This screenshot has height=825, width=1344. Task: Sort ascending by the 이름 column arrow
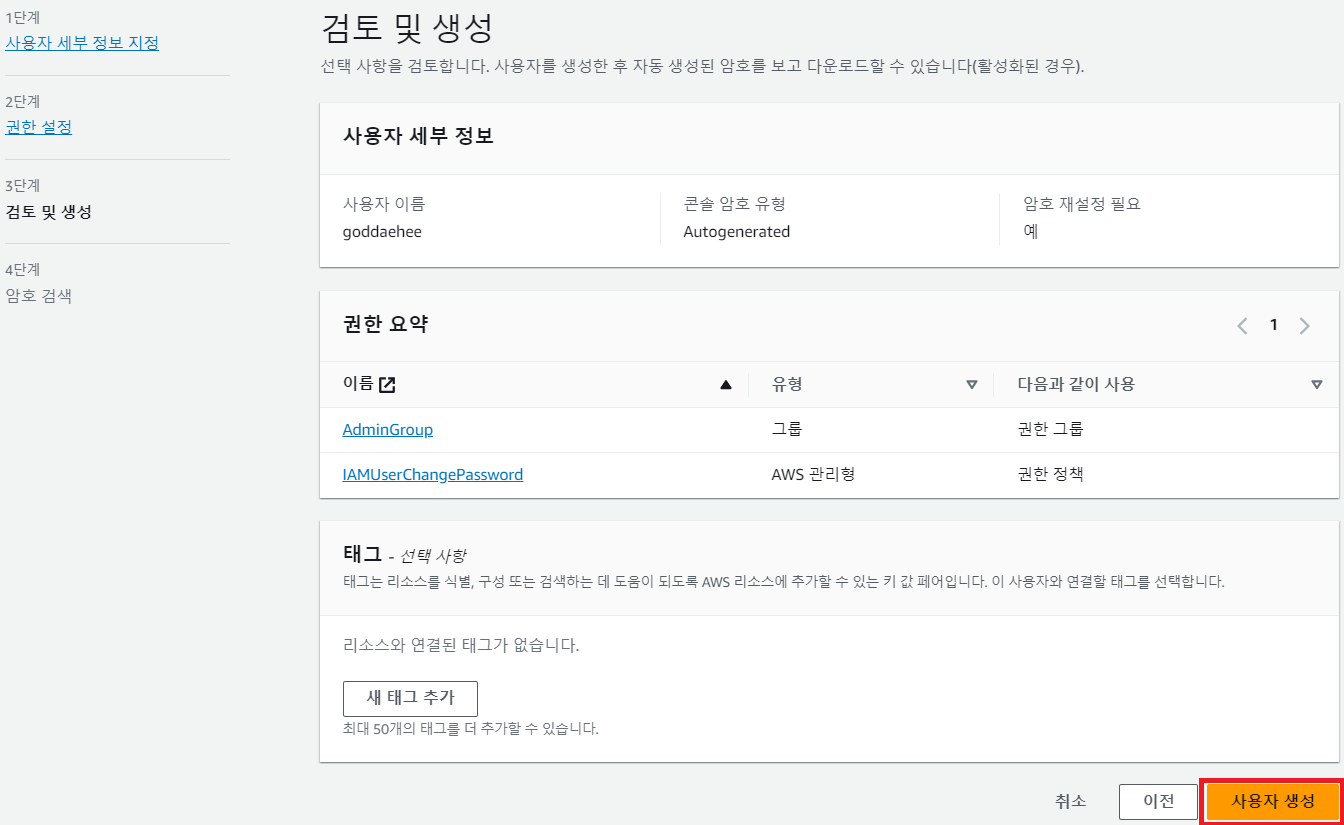click(726, 384)
